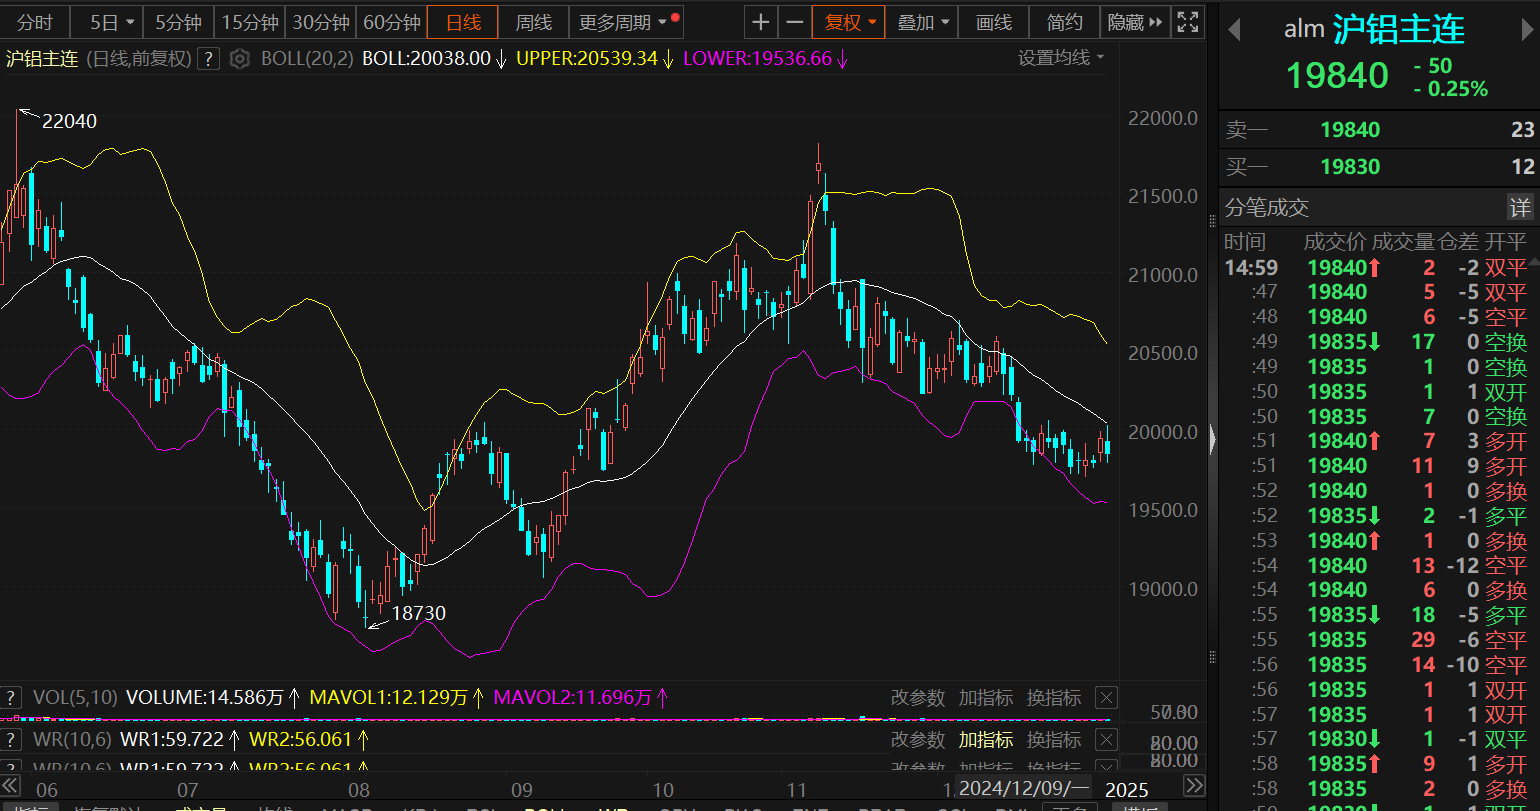Go to previous contract with left arrow
Screen dimensions: 1540x811
pyautogui.click(x=1234, y=29)
